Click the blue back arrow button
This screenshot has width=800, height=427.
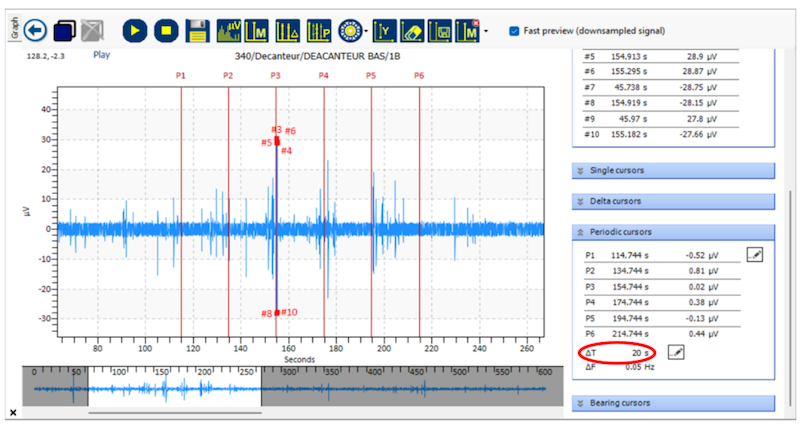pyautogui.click(x=37, y=30)
